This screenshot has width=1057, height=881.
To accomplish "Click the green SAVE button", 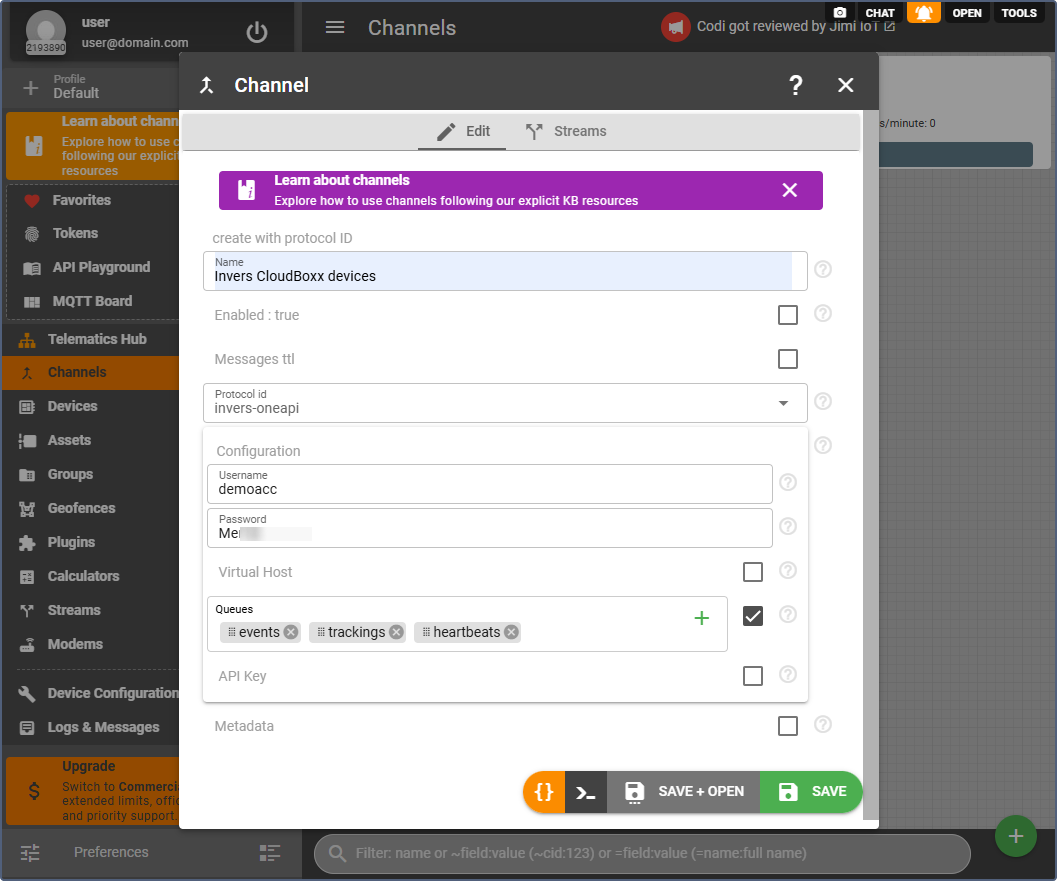I will click(811, 791).
